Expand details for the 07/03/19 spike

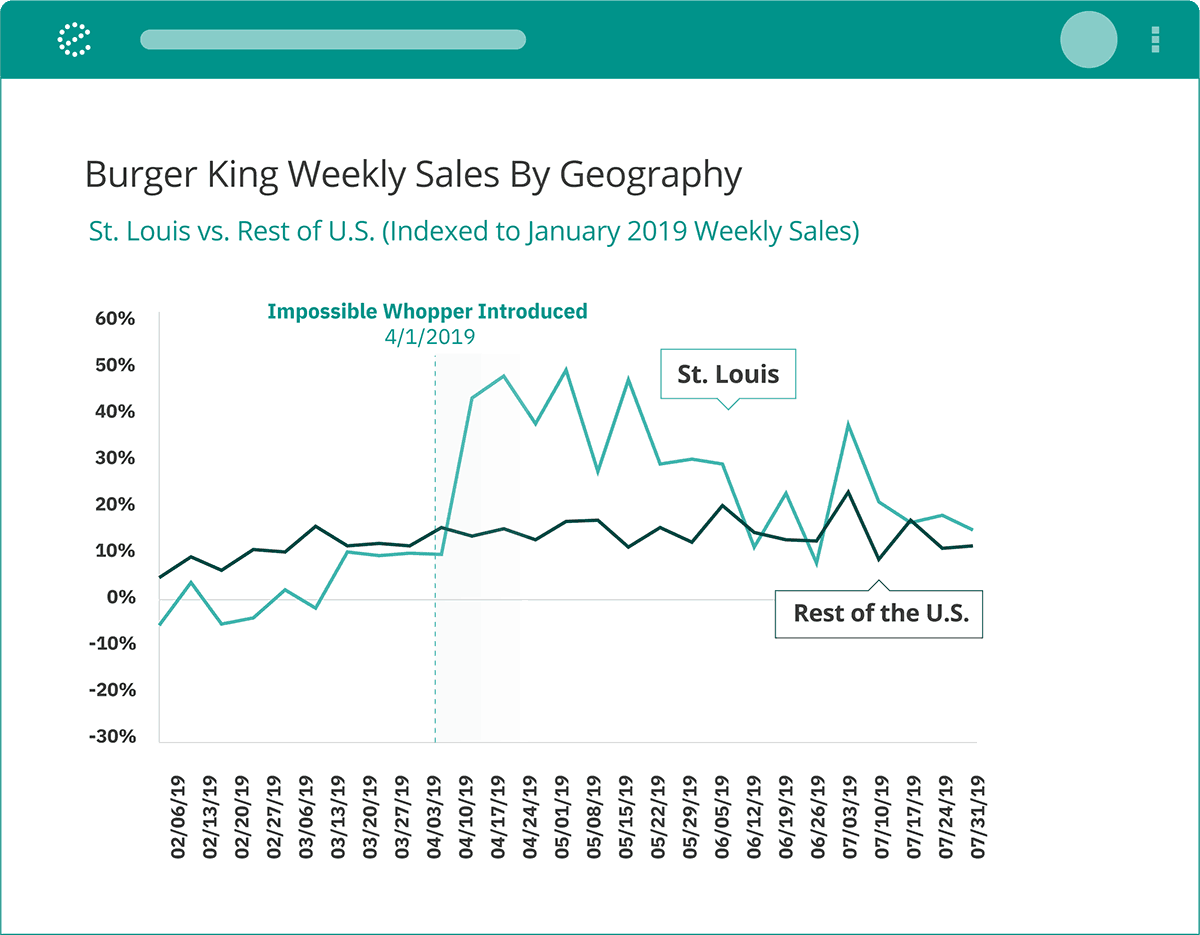(846, 424)
